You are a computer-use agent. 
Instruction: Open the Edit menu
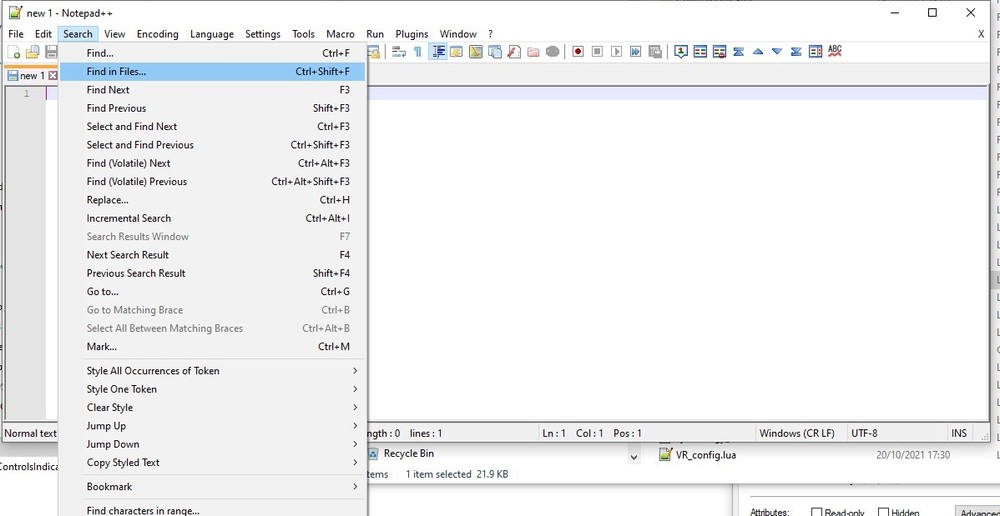pyautogui.click(x=43, y=34)
